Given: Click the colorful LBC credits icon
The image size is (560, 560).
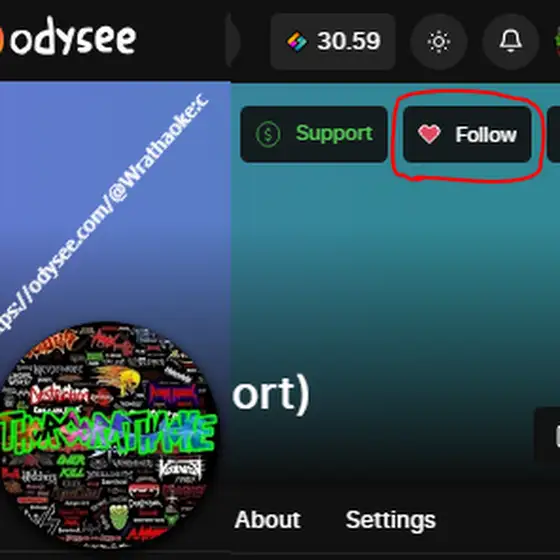Looking at the screenshot, I should (297, 42).
